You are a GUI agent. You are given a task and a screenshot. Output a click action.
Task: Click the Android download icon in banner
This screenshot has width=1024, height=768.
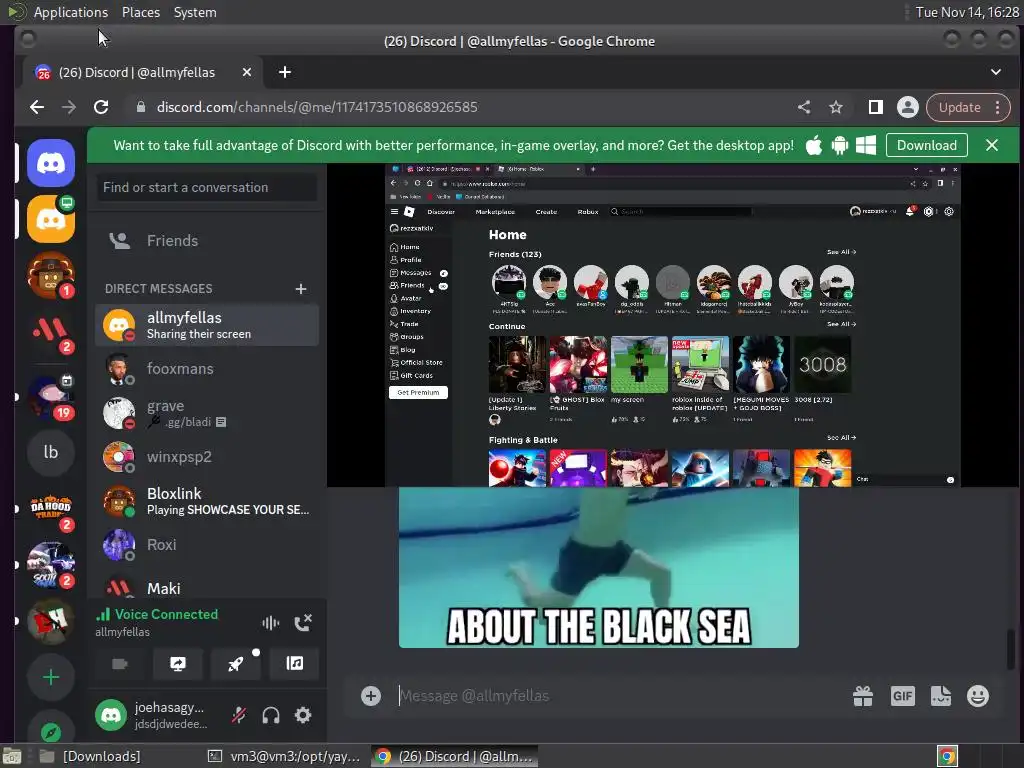840,146
